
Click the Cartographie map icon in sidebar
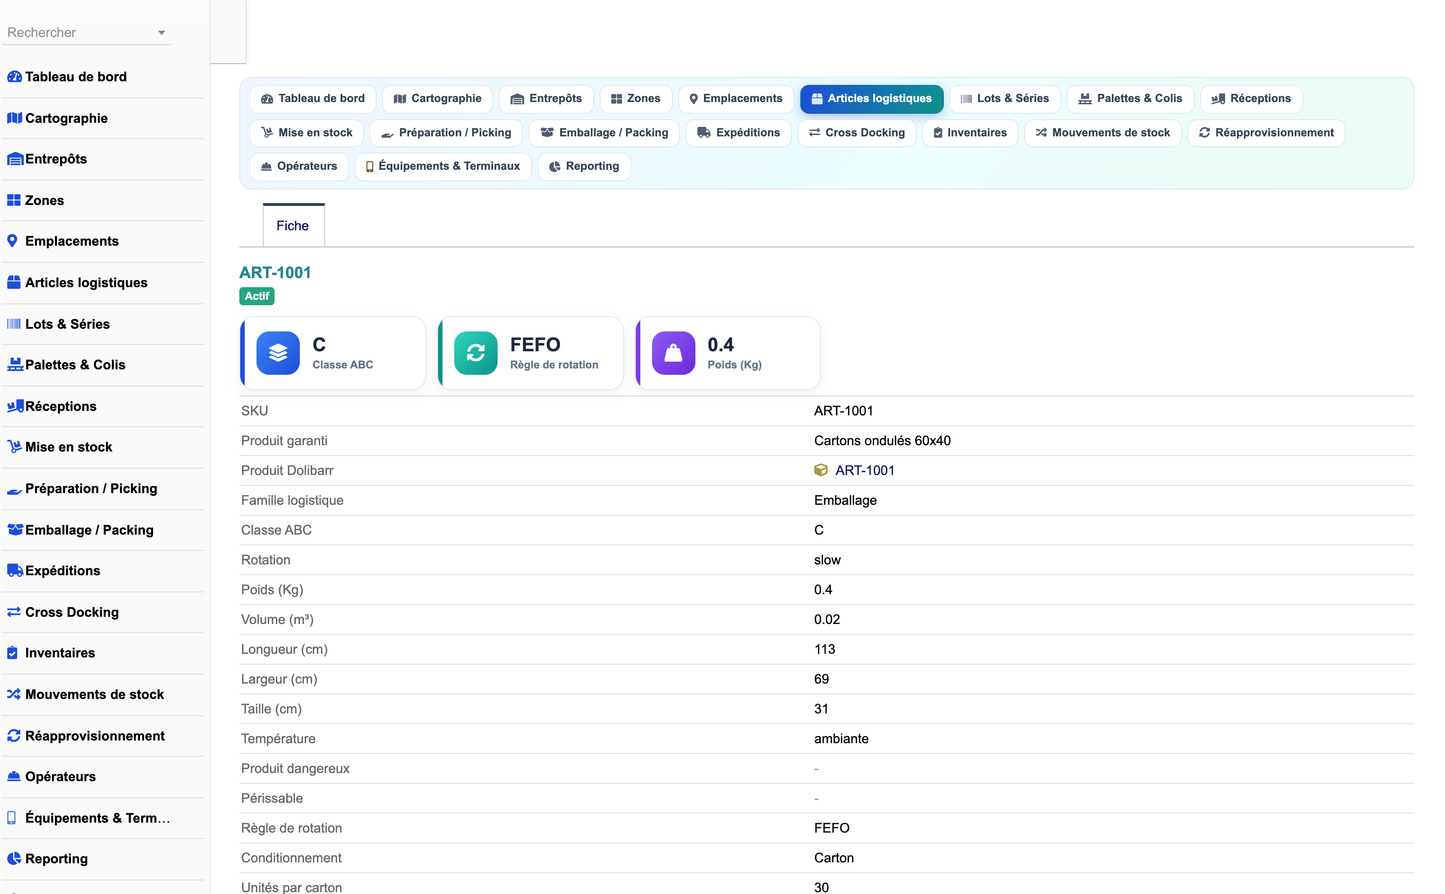click(x=14, y=118)
